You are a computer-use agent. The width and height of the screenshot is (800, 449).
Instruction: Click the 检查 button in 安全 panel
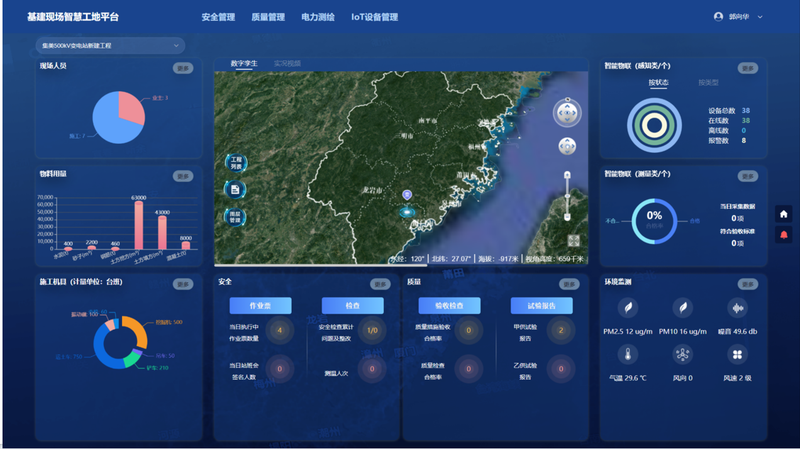pos(353,306)
